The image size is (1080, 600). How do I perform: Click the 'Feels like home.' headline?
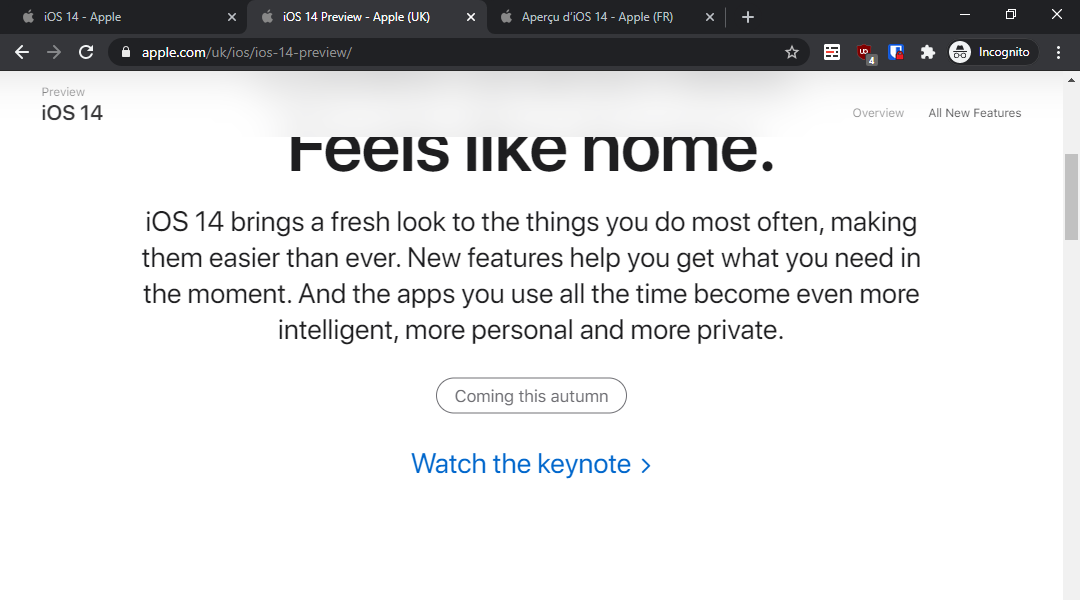[531, 152]
